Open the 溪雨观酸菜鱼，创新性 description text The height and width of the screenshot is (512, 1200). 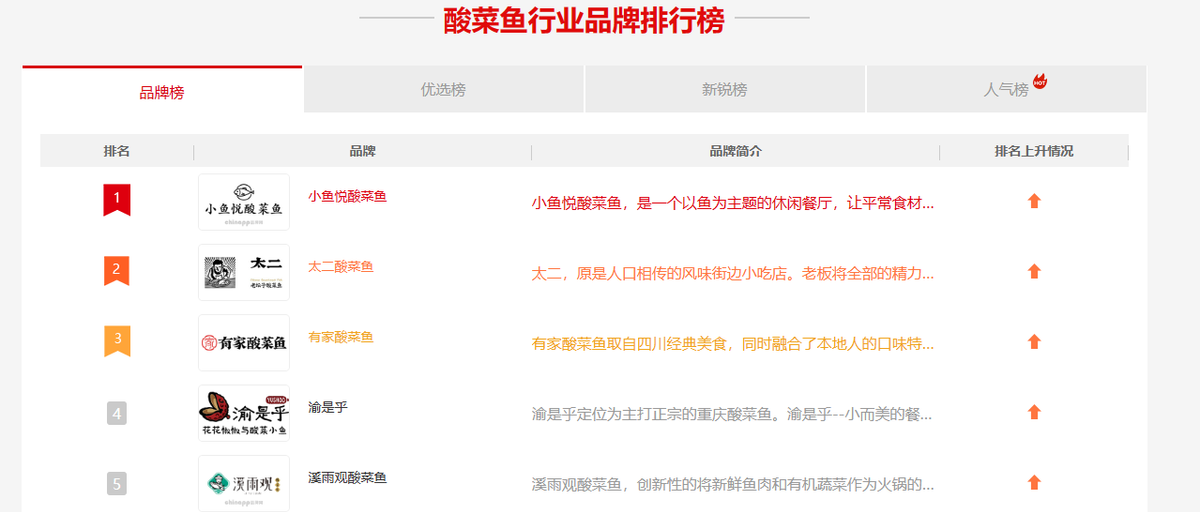point(733,484)
